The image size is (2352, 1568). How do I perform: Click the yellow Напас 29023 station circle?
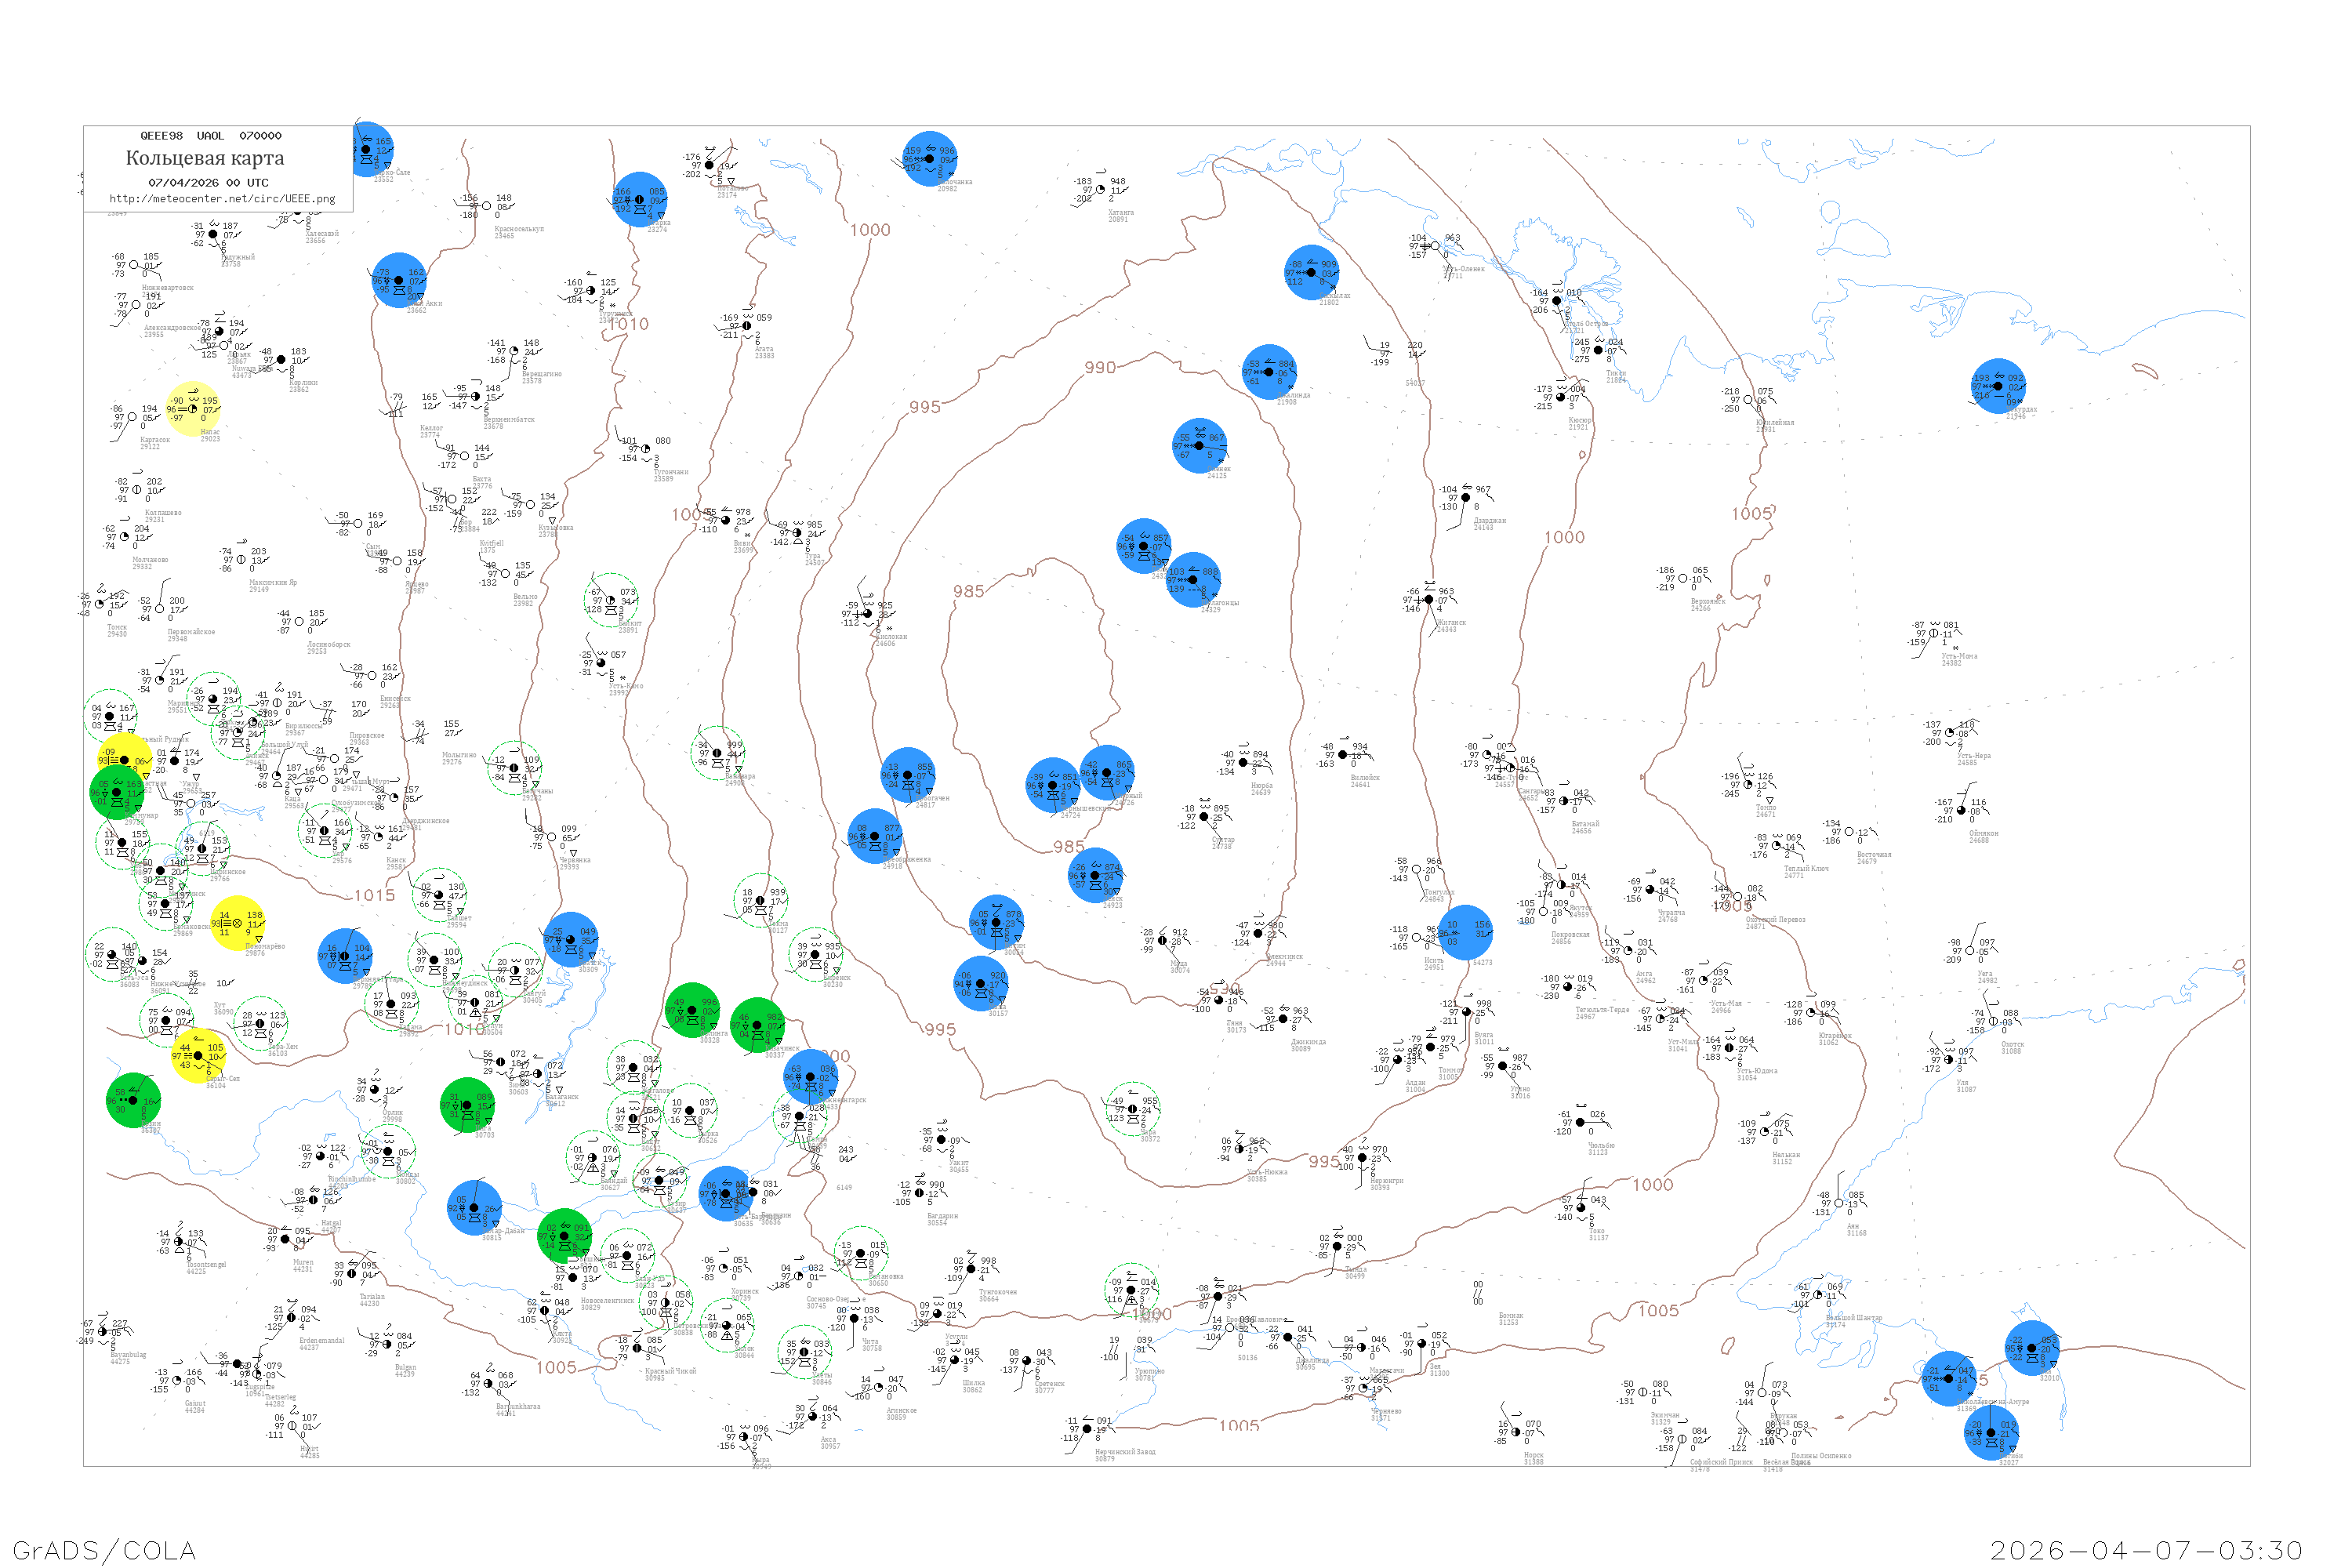[x=192, y=409]
